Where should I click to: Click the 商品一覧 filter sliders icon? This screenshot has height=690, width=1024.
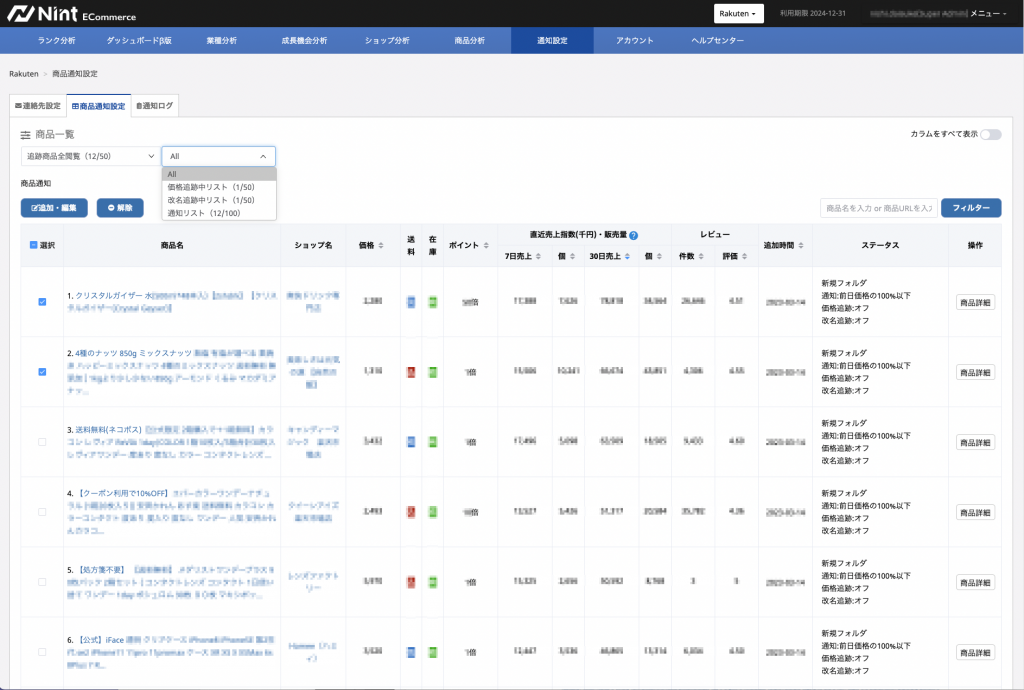[x=26, y=134]
